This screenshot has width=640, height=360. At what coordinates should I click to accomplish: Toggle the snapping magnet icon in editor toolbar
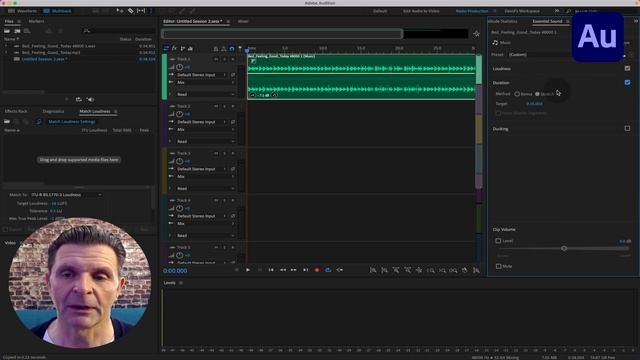[x=232, y=49]
